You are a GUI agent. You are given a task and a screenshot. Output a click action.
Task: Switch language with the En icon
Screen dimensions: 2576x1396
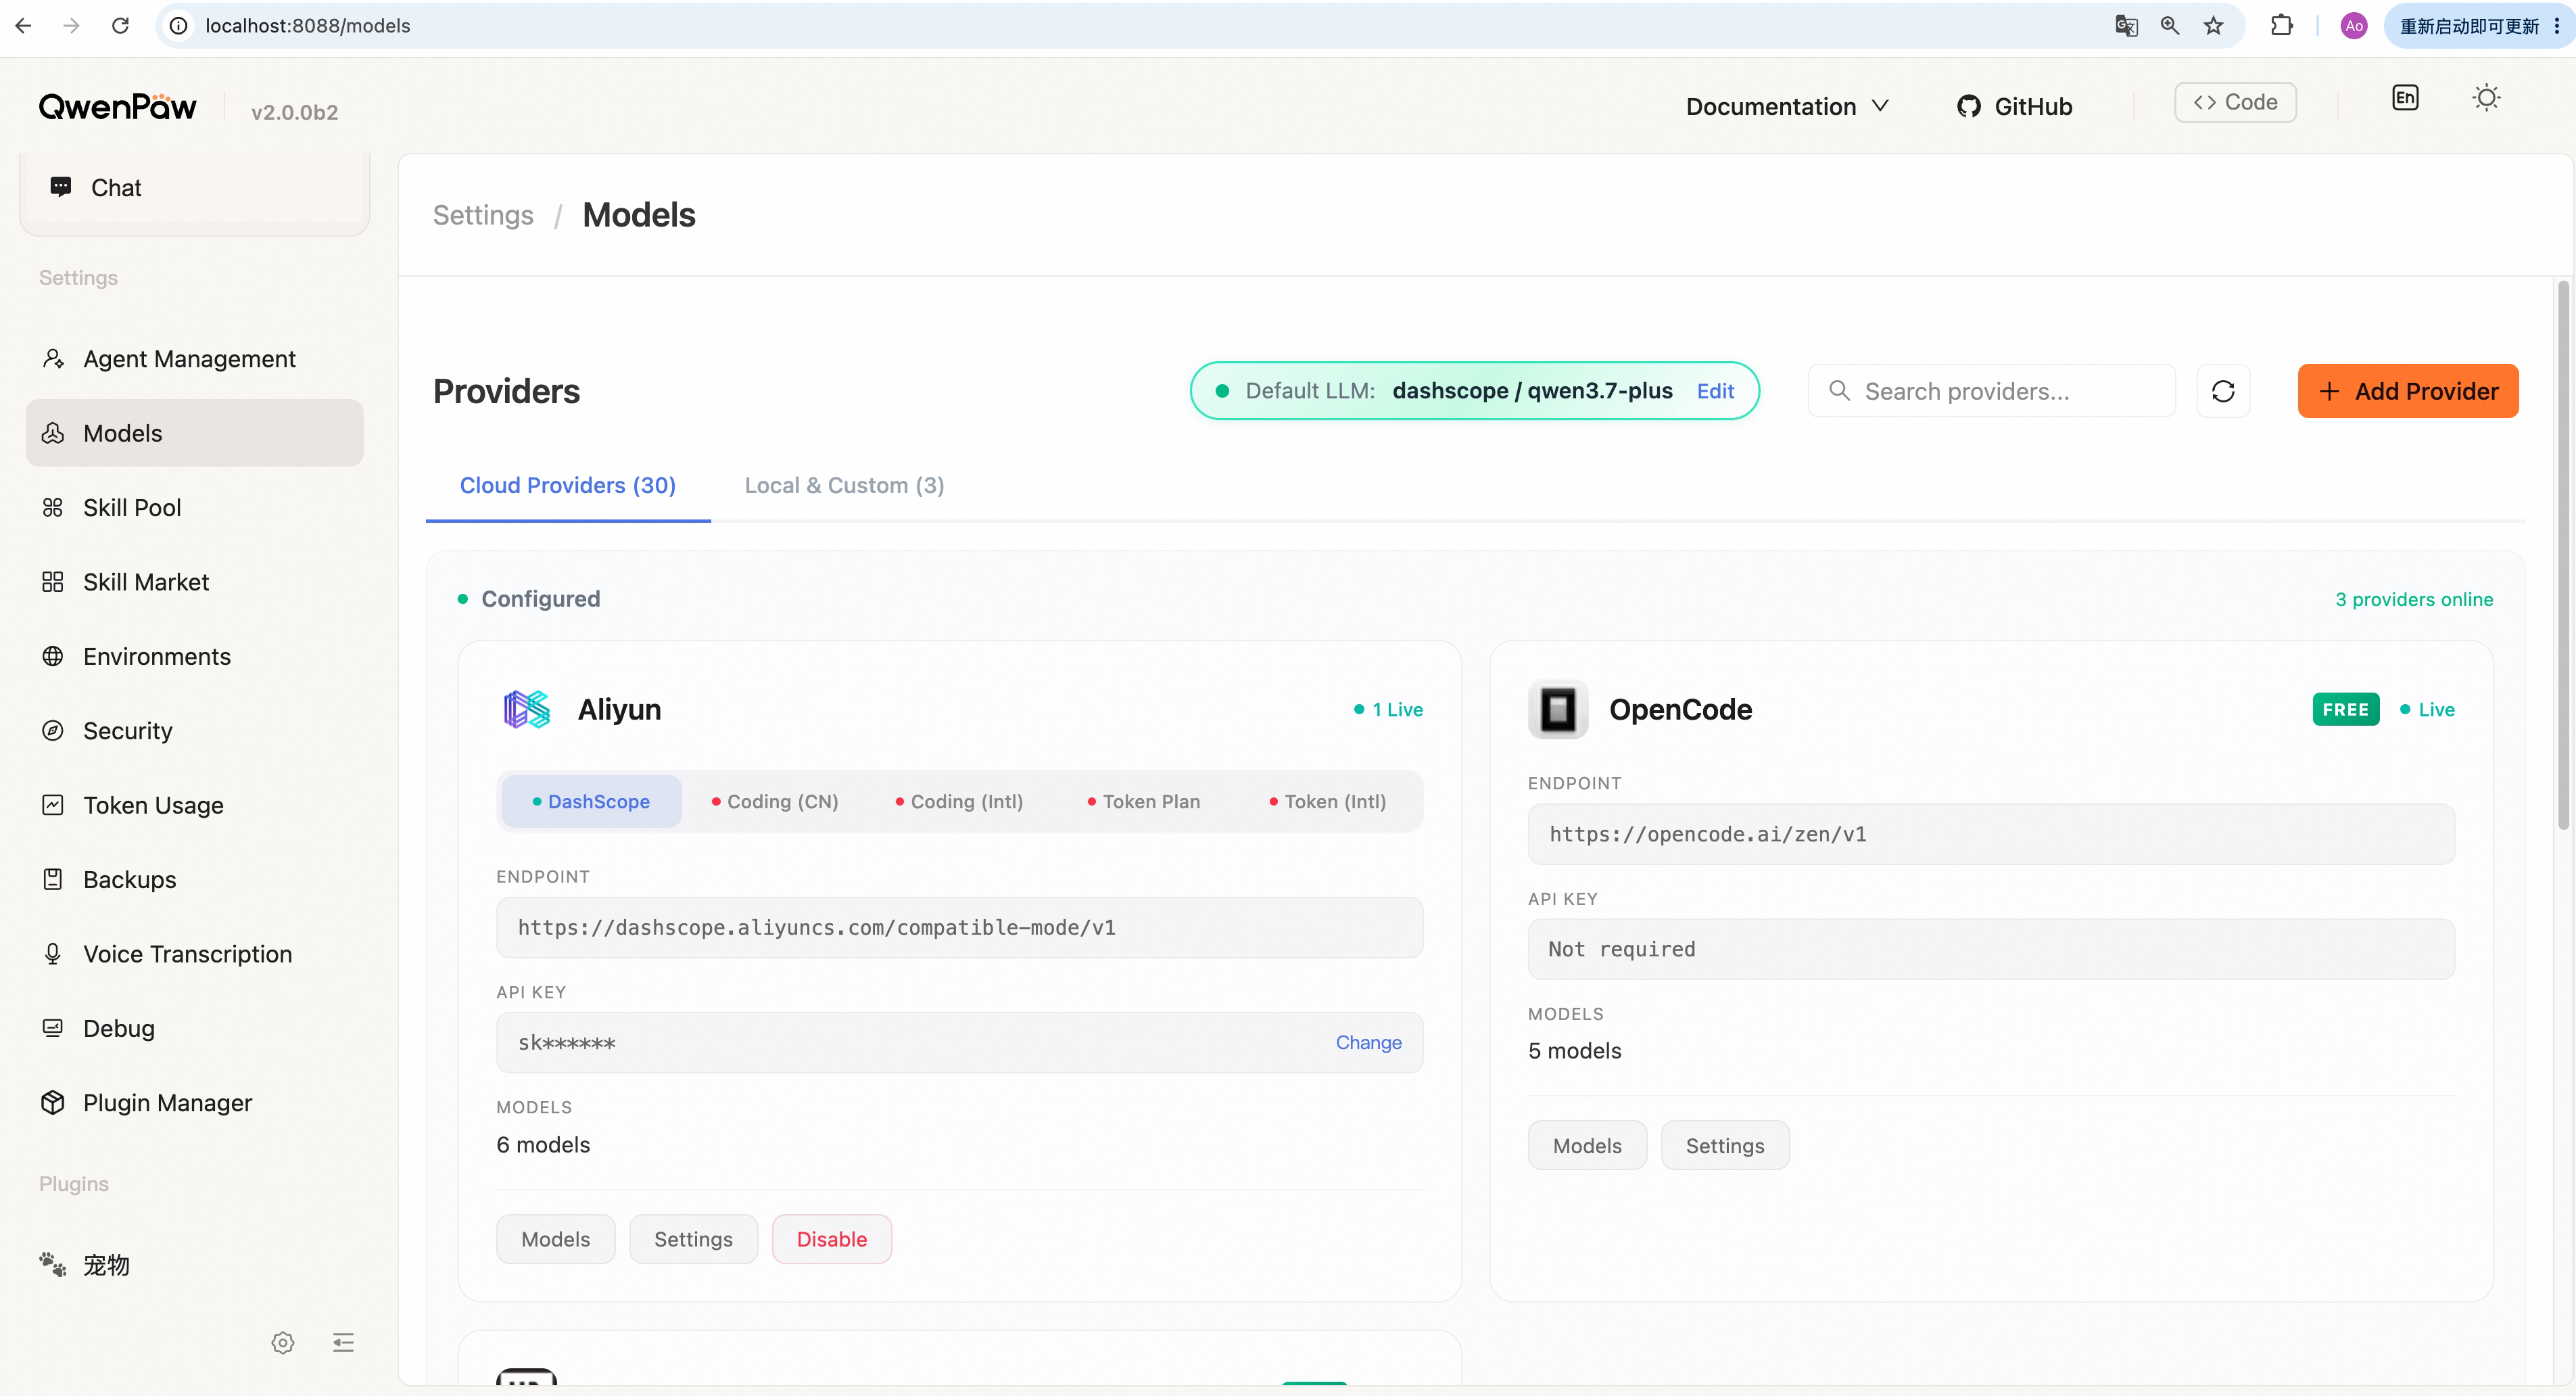coord(2405,98)
